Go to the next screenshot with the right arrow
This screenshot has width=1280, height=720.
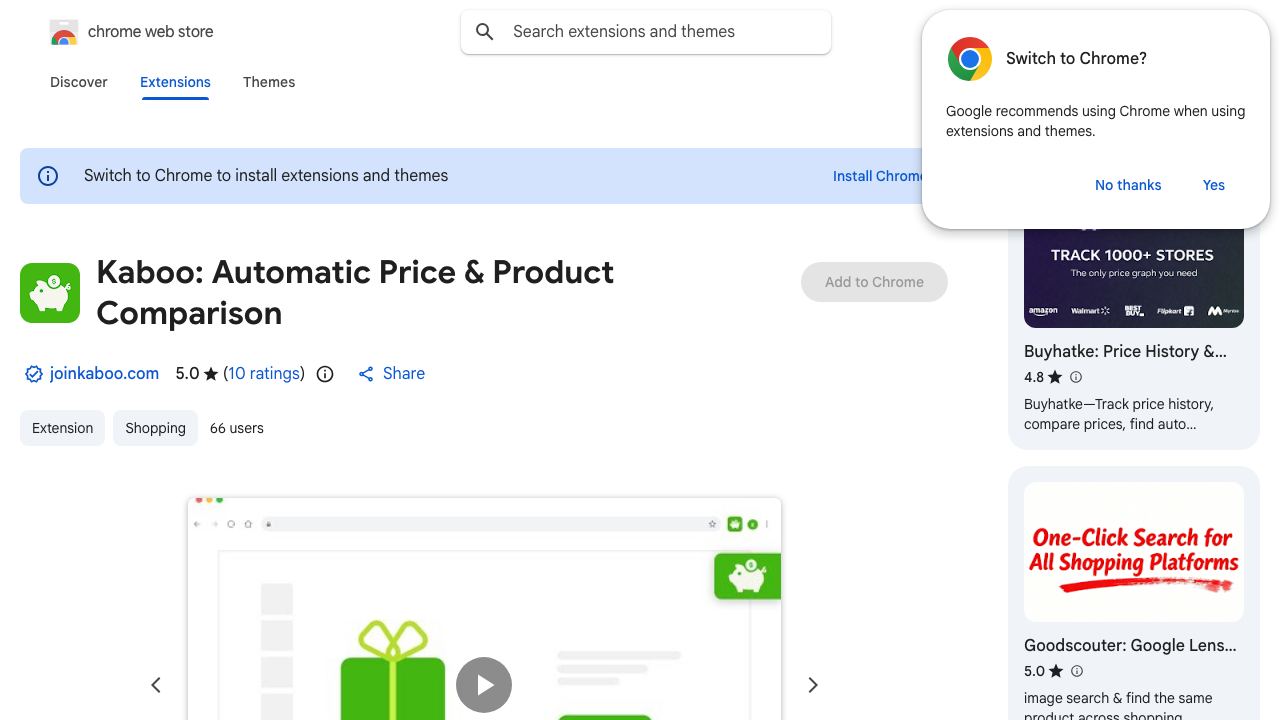click(x=813, y=685)
